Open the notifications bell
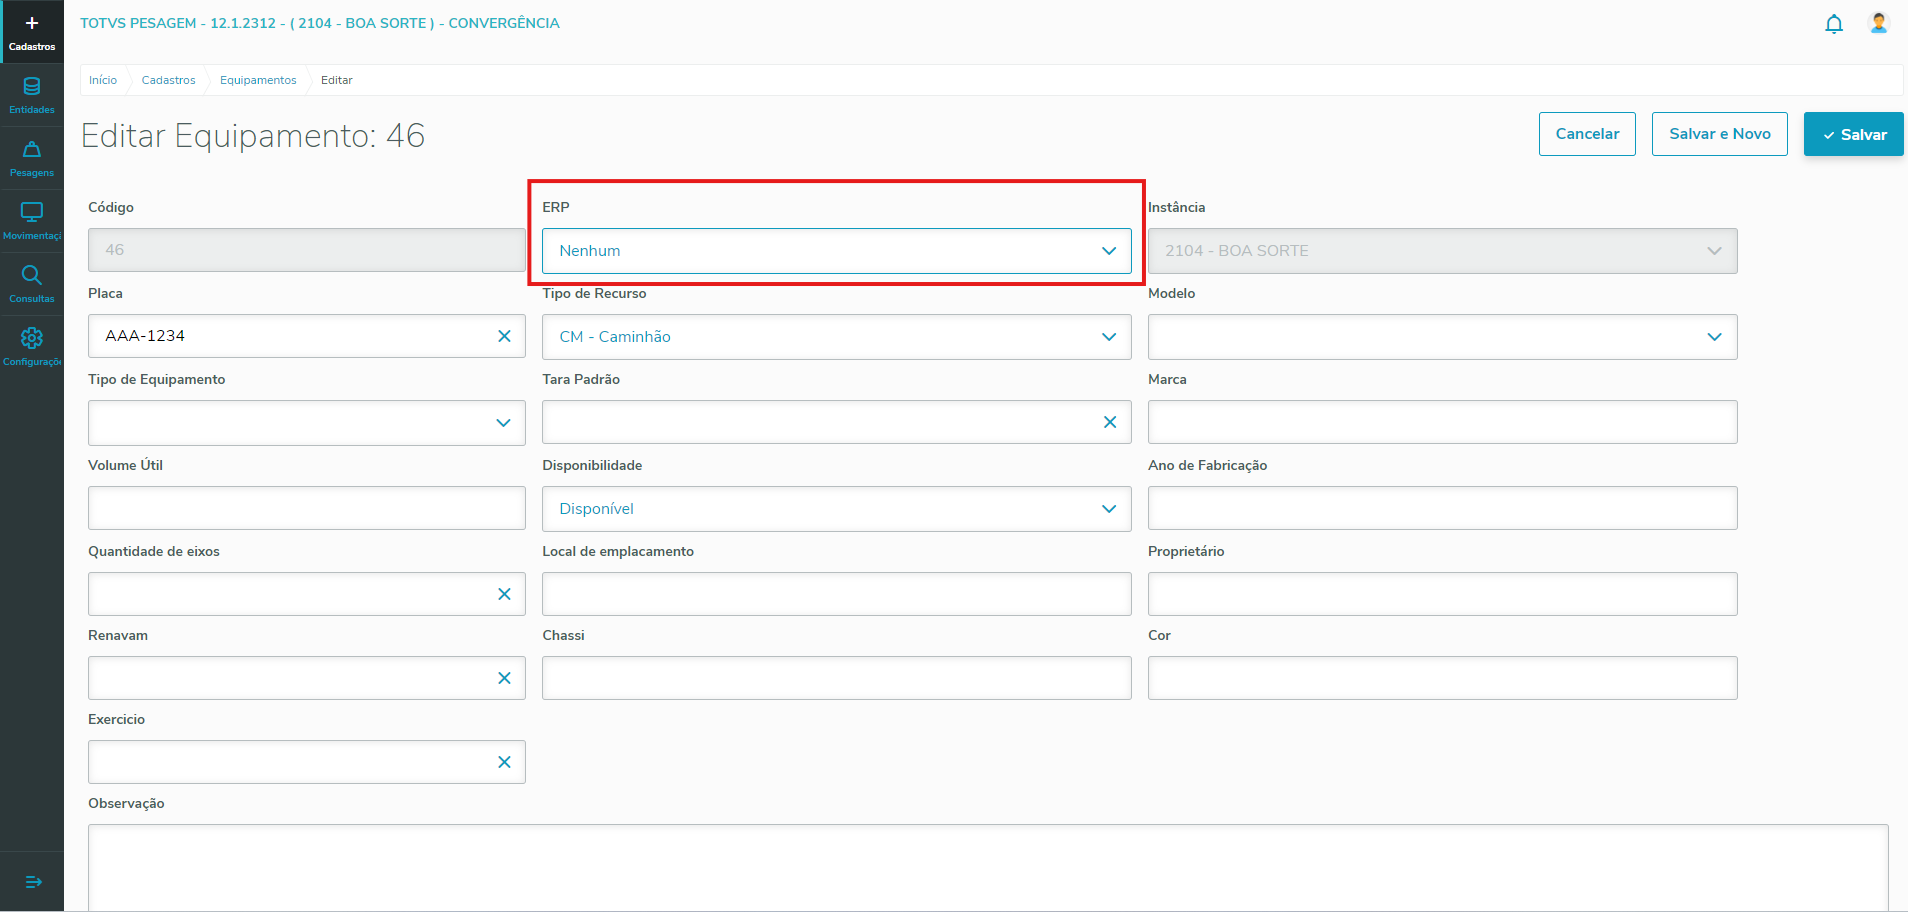This screenshot has height=912, width=1908. point(1833,24)
